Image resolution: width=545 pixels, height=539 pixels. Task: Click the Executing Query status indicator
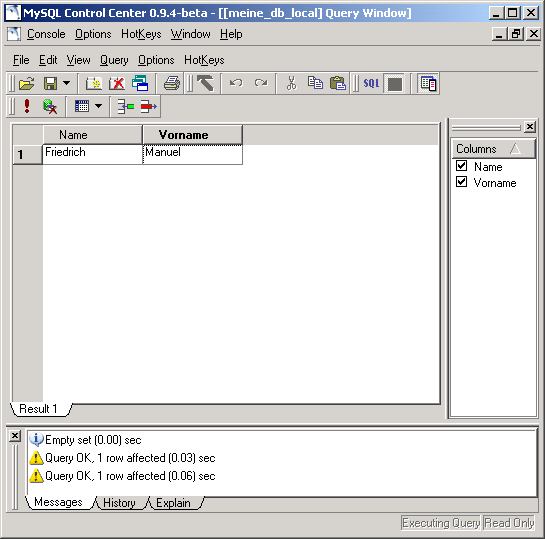(x=441, y=523)
